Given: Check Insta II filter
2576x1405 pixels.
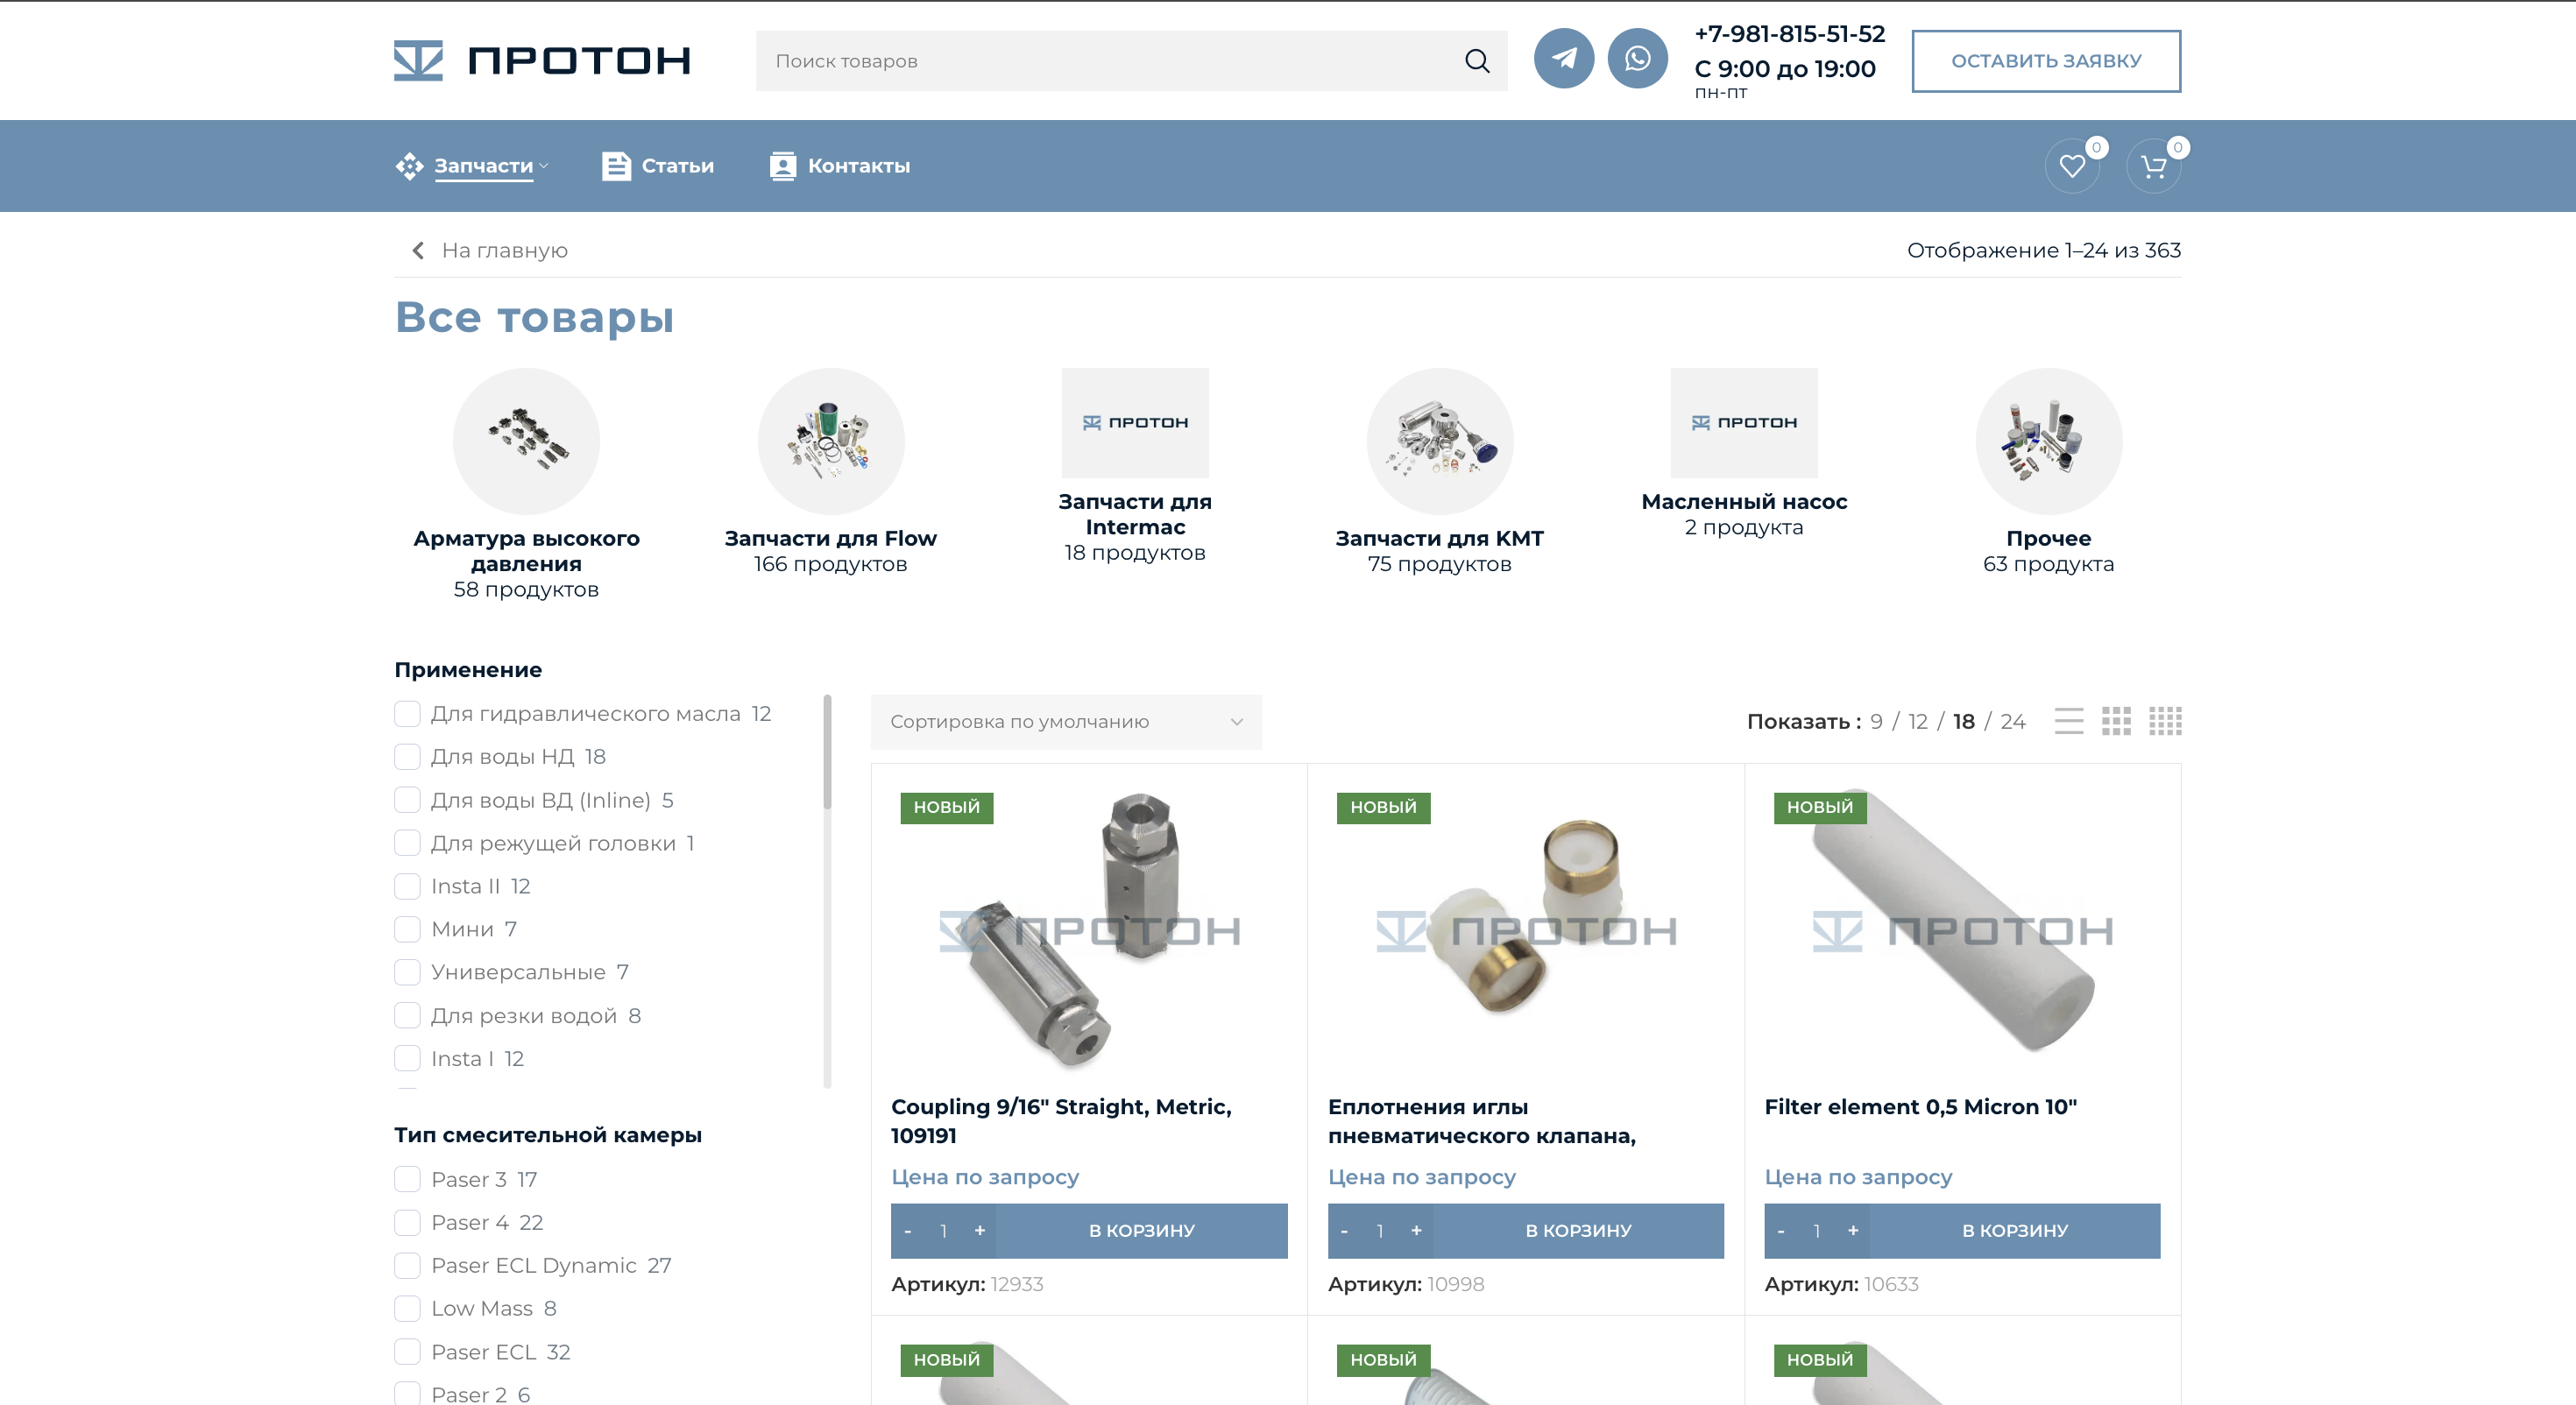Looking at the screenshot, I should [x=407, y=886].
